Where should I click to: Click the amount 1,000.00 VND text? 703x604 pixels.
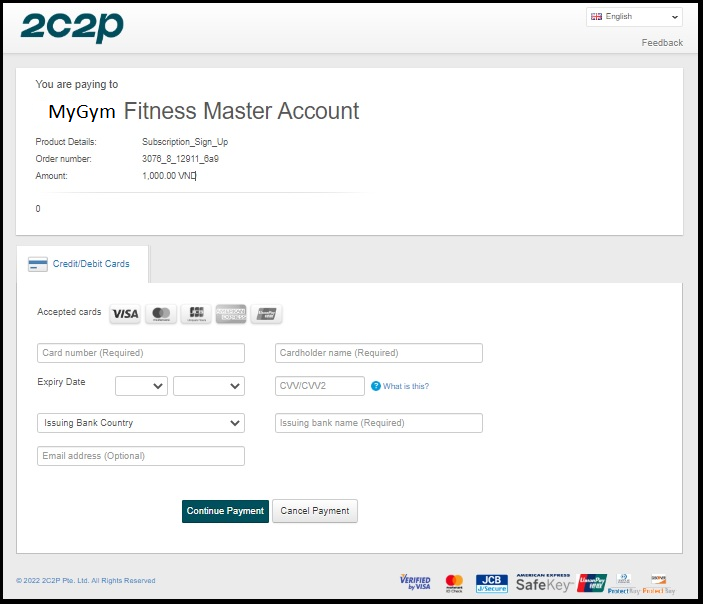pyautogui.click(x=169, y=176)
